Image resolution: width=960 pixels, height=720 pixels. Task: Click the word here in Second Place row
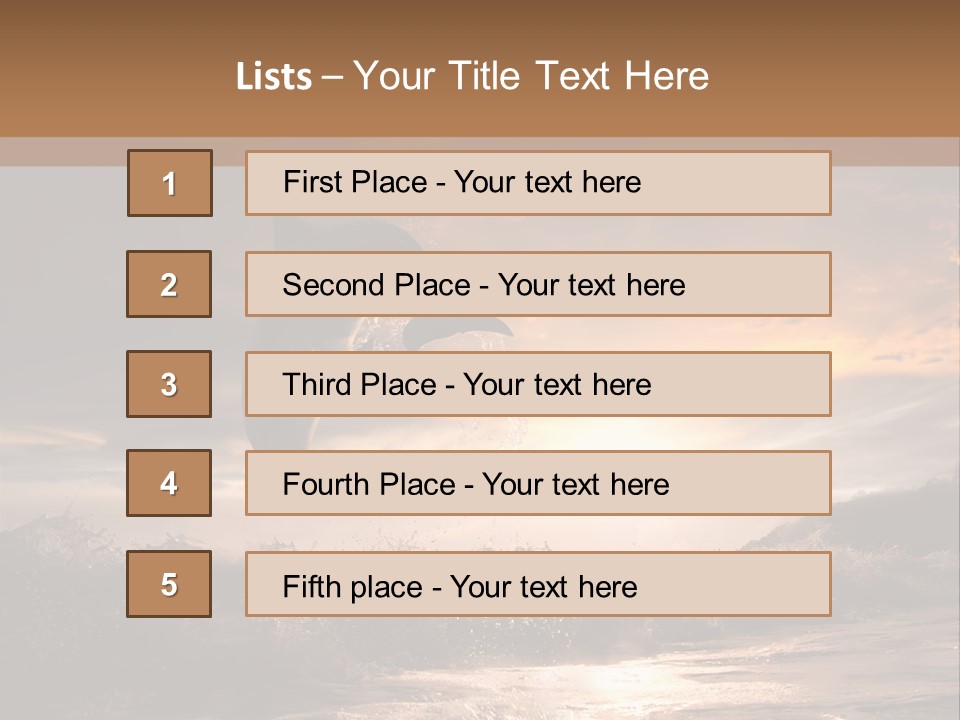[x=655, y=285]
